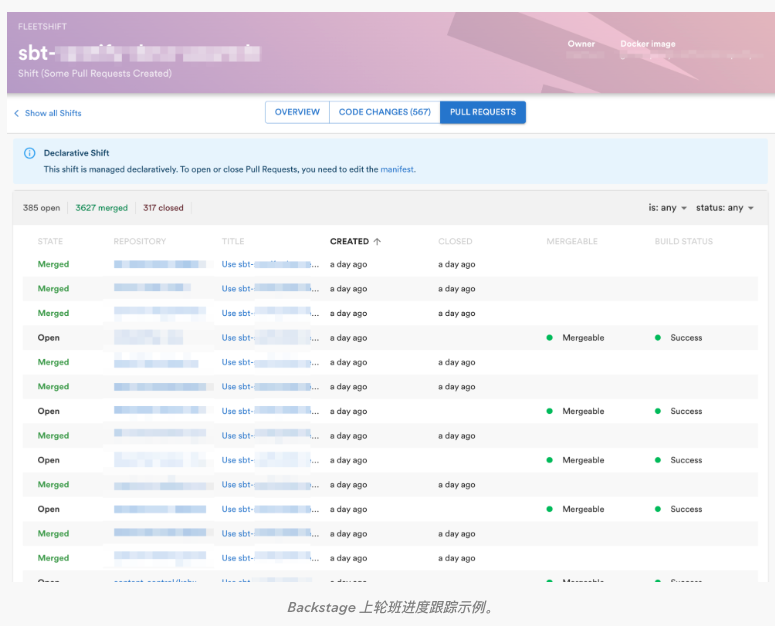The height and width of the screenshot is (626, 775).
Task: Click the first Open row's Success status
Action: click(x=678, y=338)
